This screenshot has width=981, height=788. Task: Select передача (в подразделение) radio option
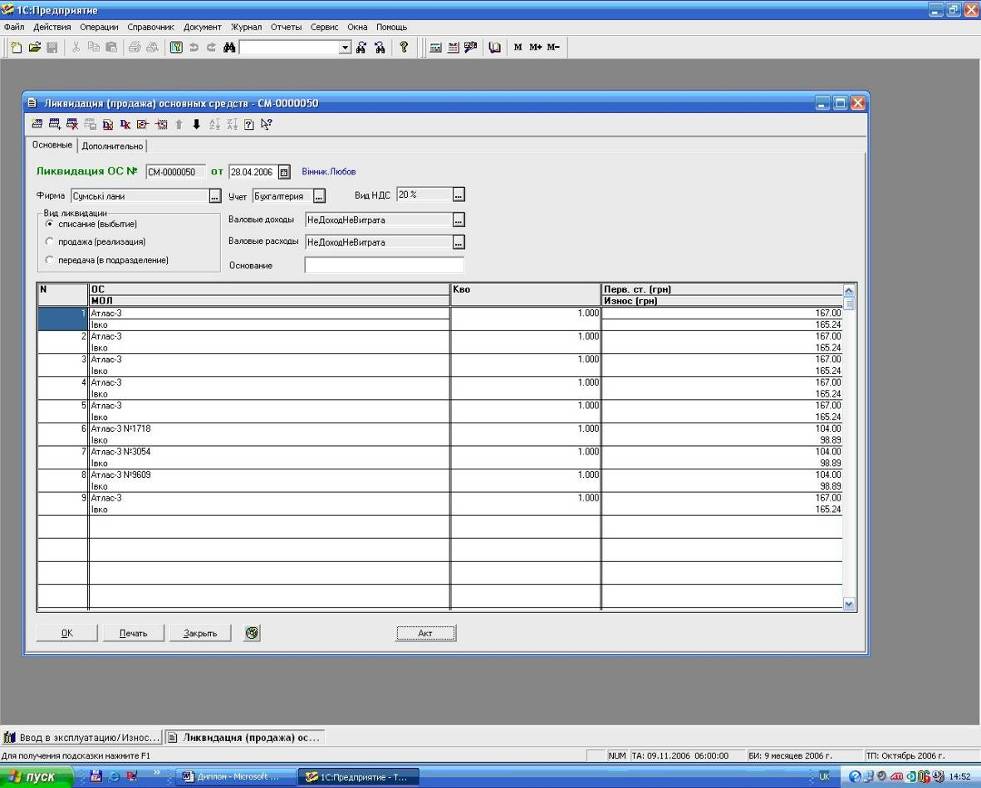coord(49,260)
